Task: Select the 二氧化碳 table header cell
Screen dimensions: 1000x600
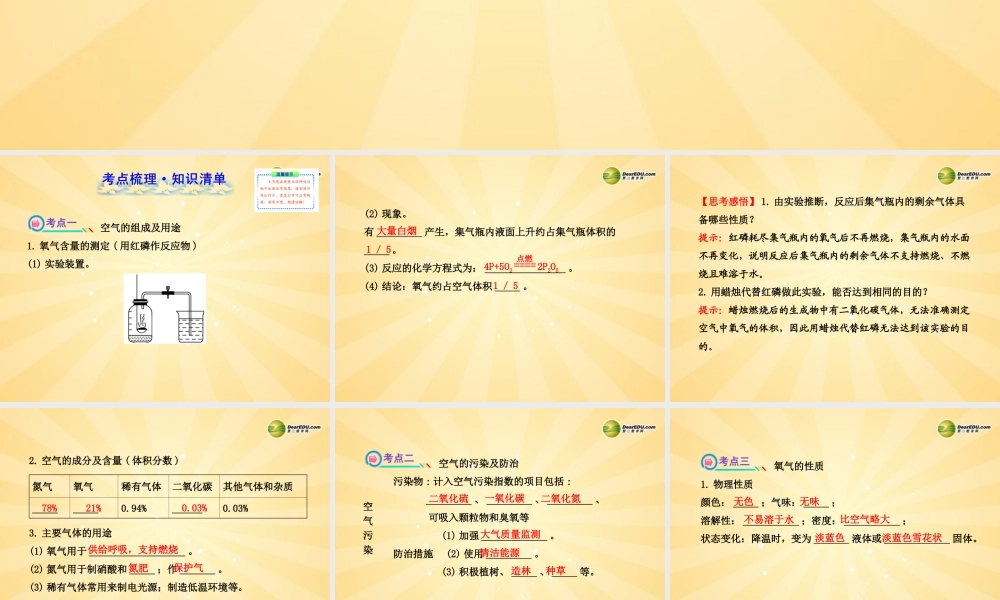Action: click(x=194, y=487)
